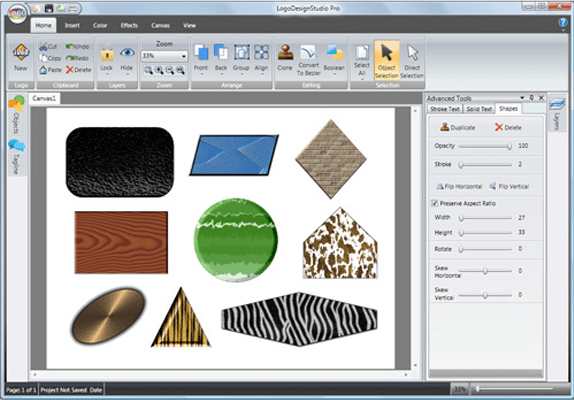This screenshot has height=400, width=574.
Task: Convert the shape To Bezier
Action: [x=309, y=60]
